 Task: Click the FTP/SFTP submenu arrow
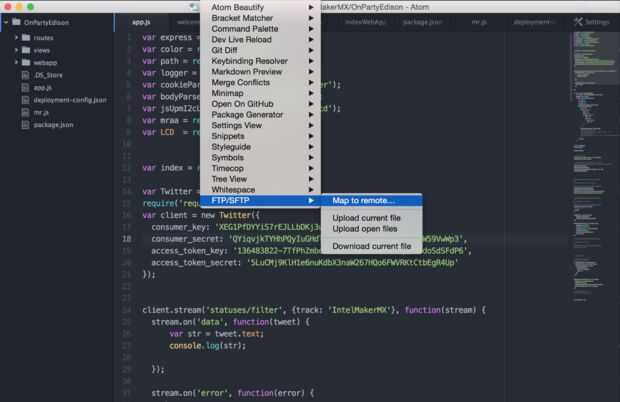pyautogui.click(x=311, y=200)
